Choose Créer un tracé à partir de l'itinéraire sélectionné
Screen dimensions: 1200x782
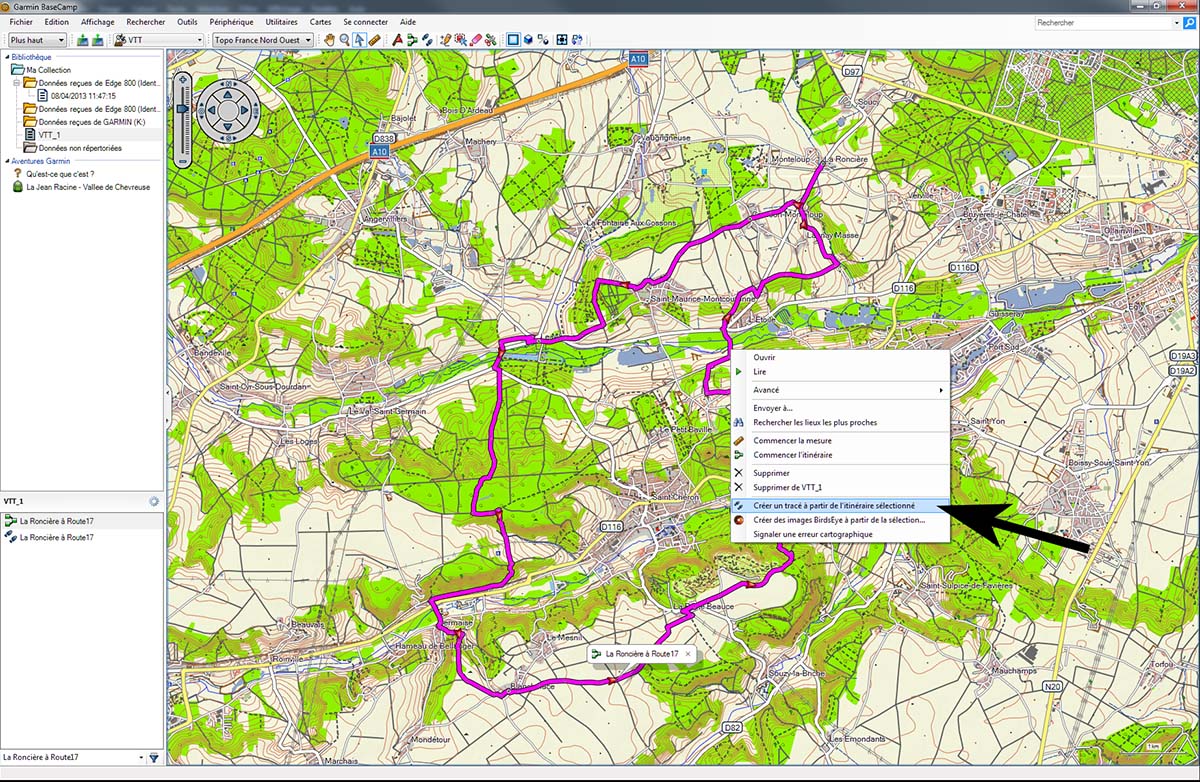pyautogui.click(x=840, y=506)
